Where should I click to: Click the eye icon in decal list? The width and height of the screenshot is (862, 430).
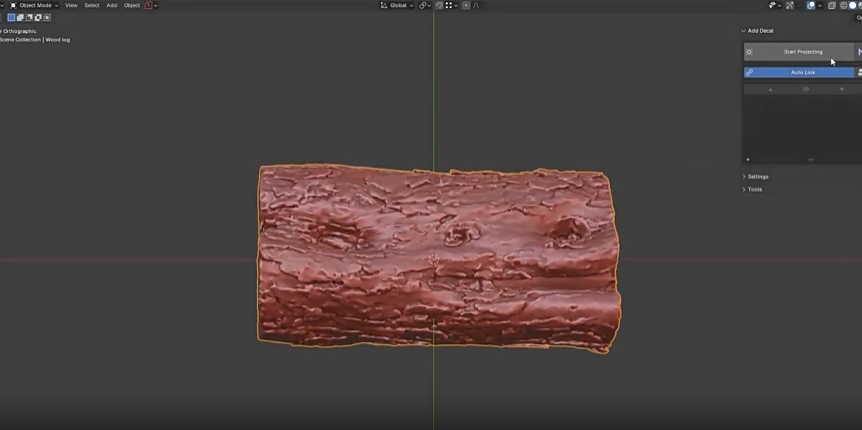point(806,89)
